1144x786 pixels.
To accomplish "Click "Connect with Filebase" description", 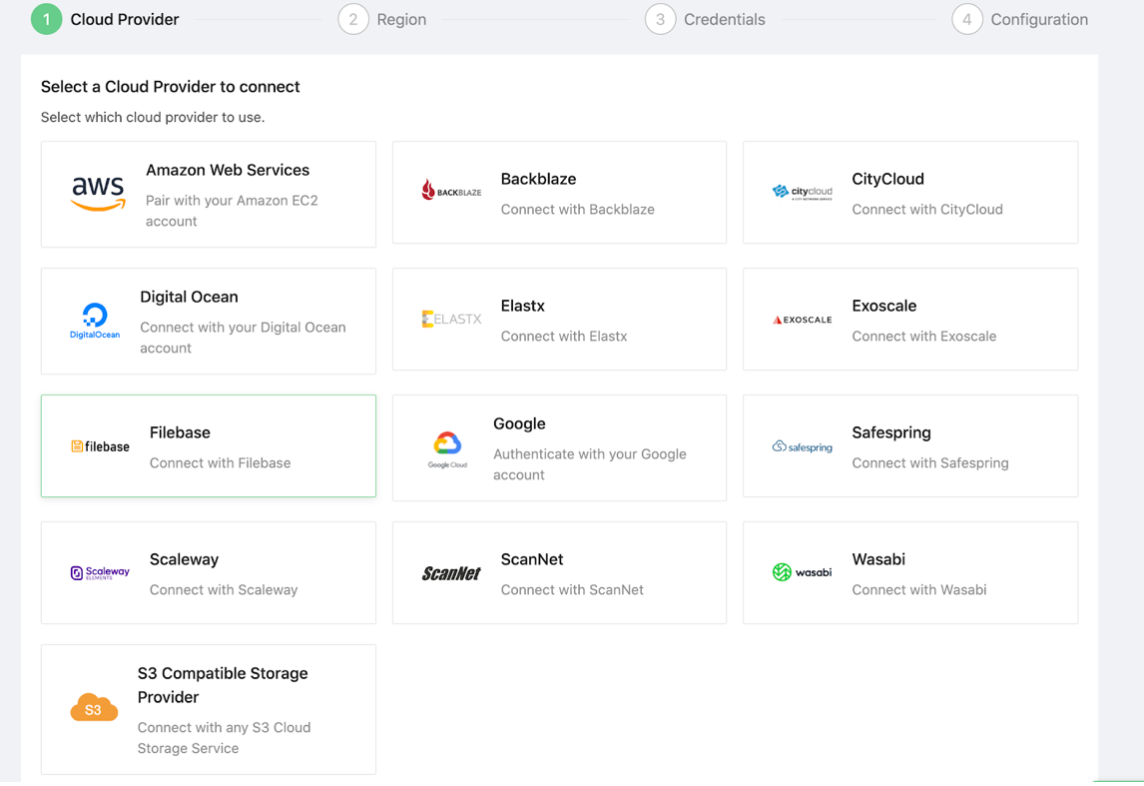I will (x=220, y=463).
